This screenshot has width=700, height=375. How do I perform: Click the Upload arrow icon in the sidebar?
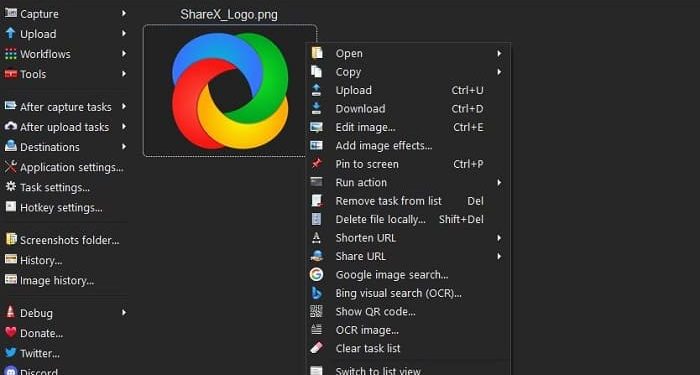coord(11,33)
